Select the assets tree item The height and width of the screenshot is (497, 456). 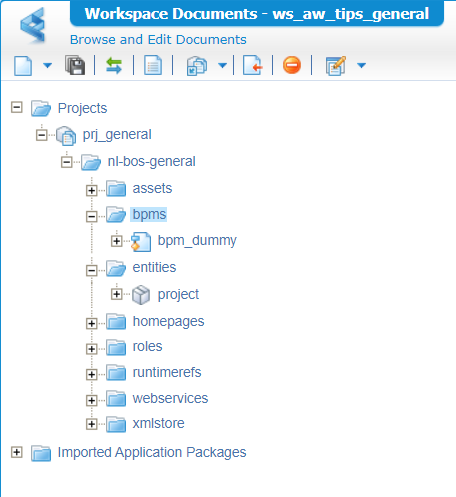click(152, 188)
